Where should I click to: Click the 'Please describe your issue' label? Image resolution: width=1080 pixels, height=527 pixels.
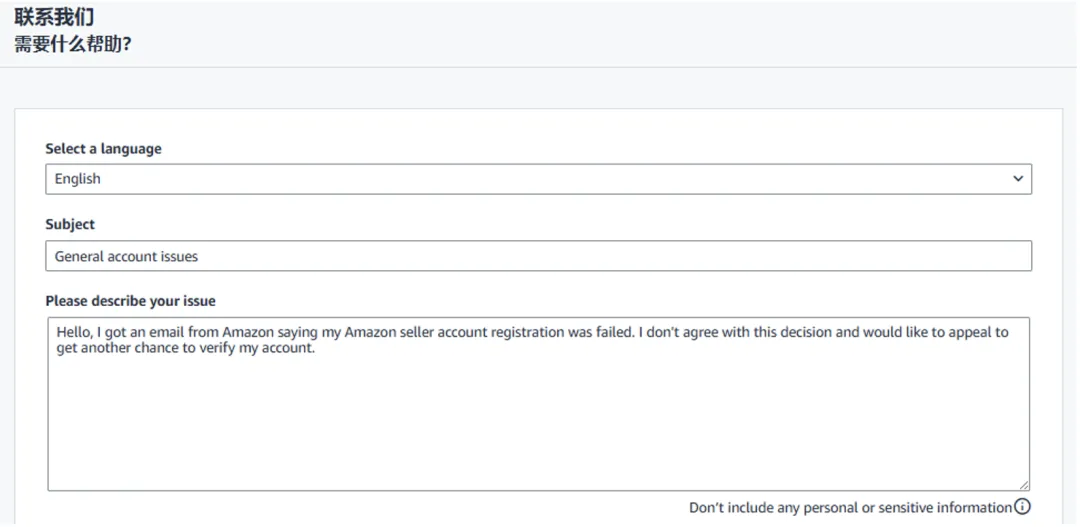130,300
